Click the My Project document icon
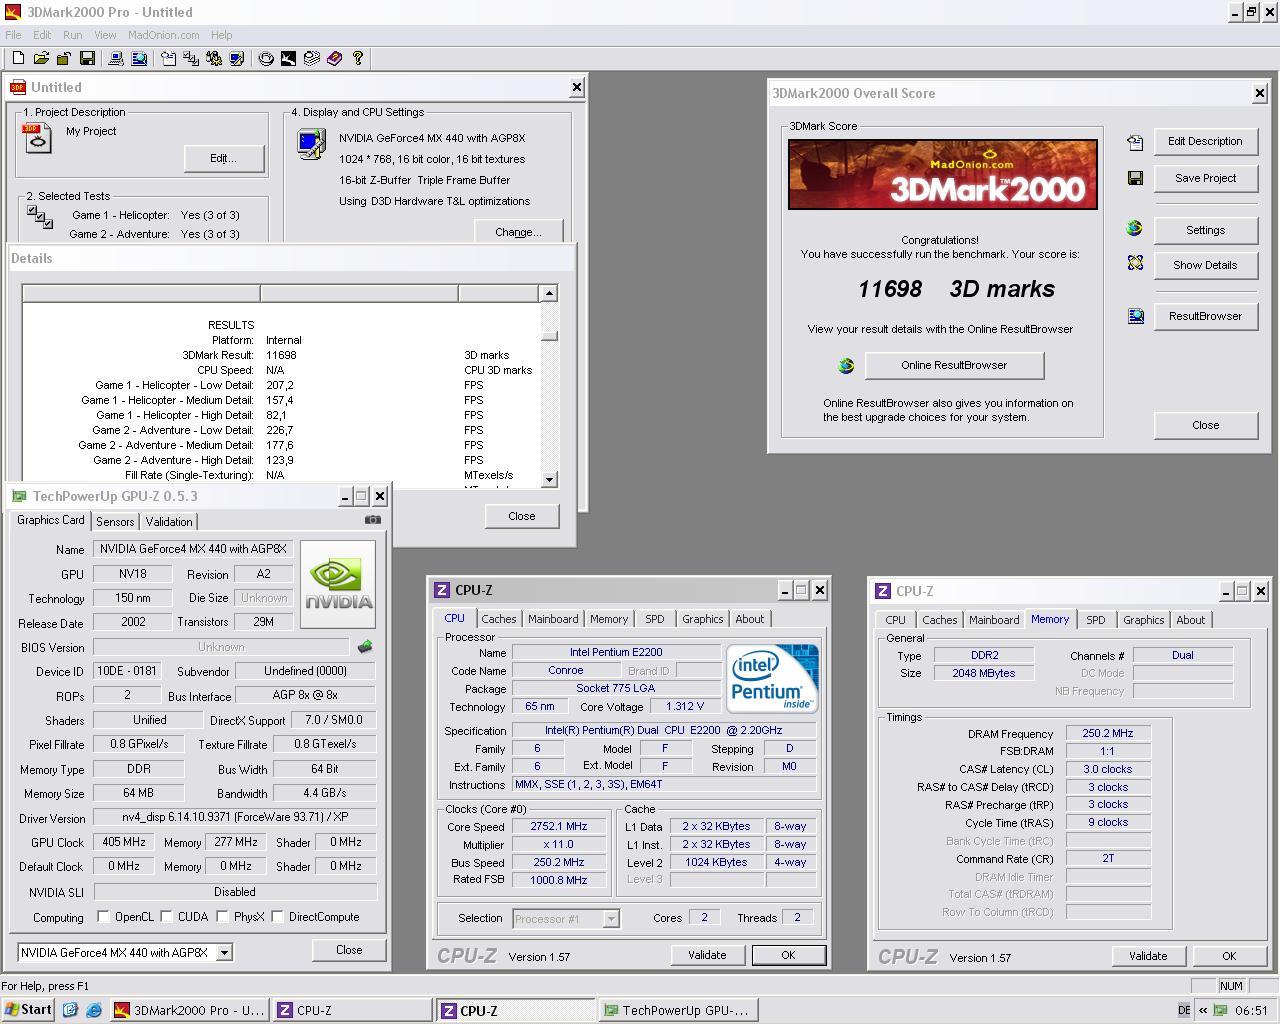This screenshot has width=1280, height=1024. [36, 138]
